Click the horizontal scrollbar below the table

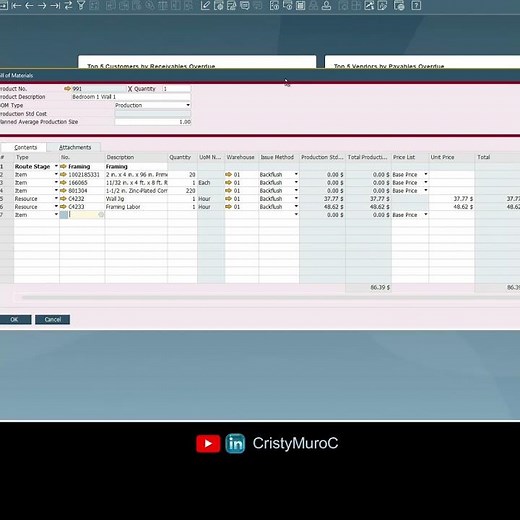pyautogui.click(x=270, y=297)
